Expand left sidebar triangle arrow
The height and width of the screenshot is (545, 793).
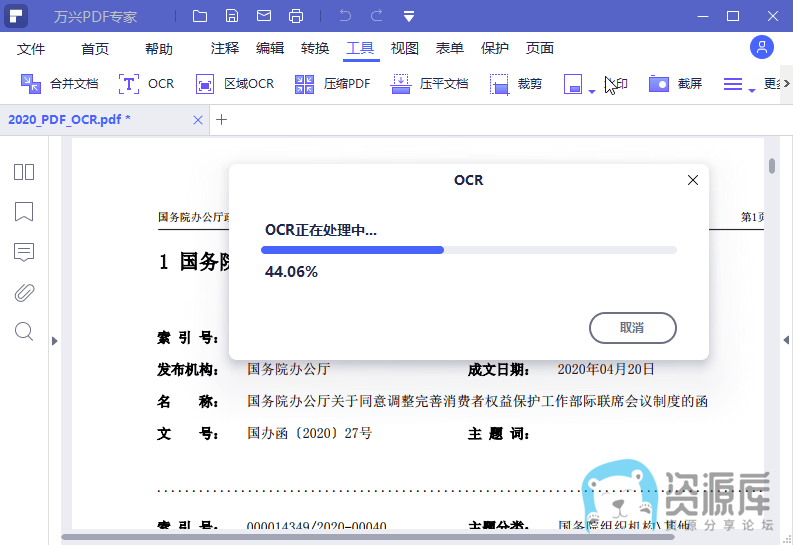(55, 341)
